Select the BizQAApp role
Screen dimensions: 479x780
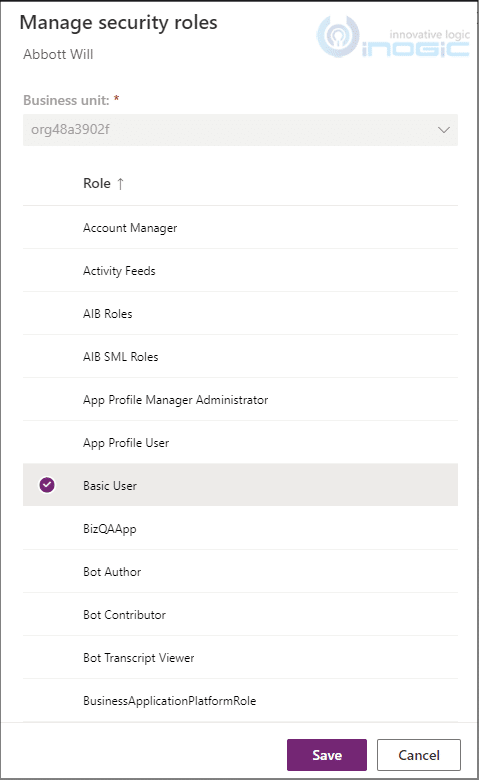pos(240,528)
